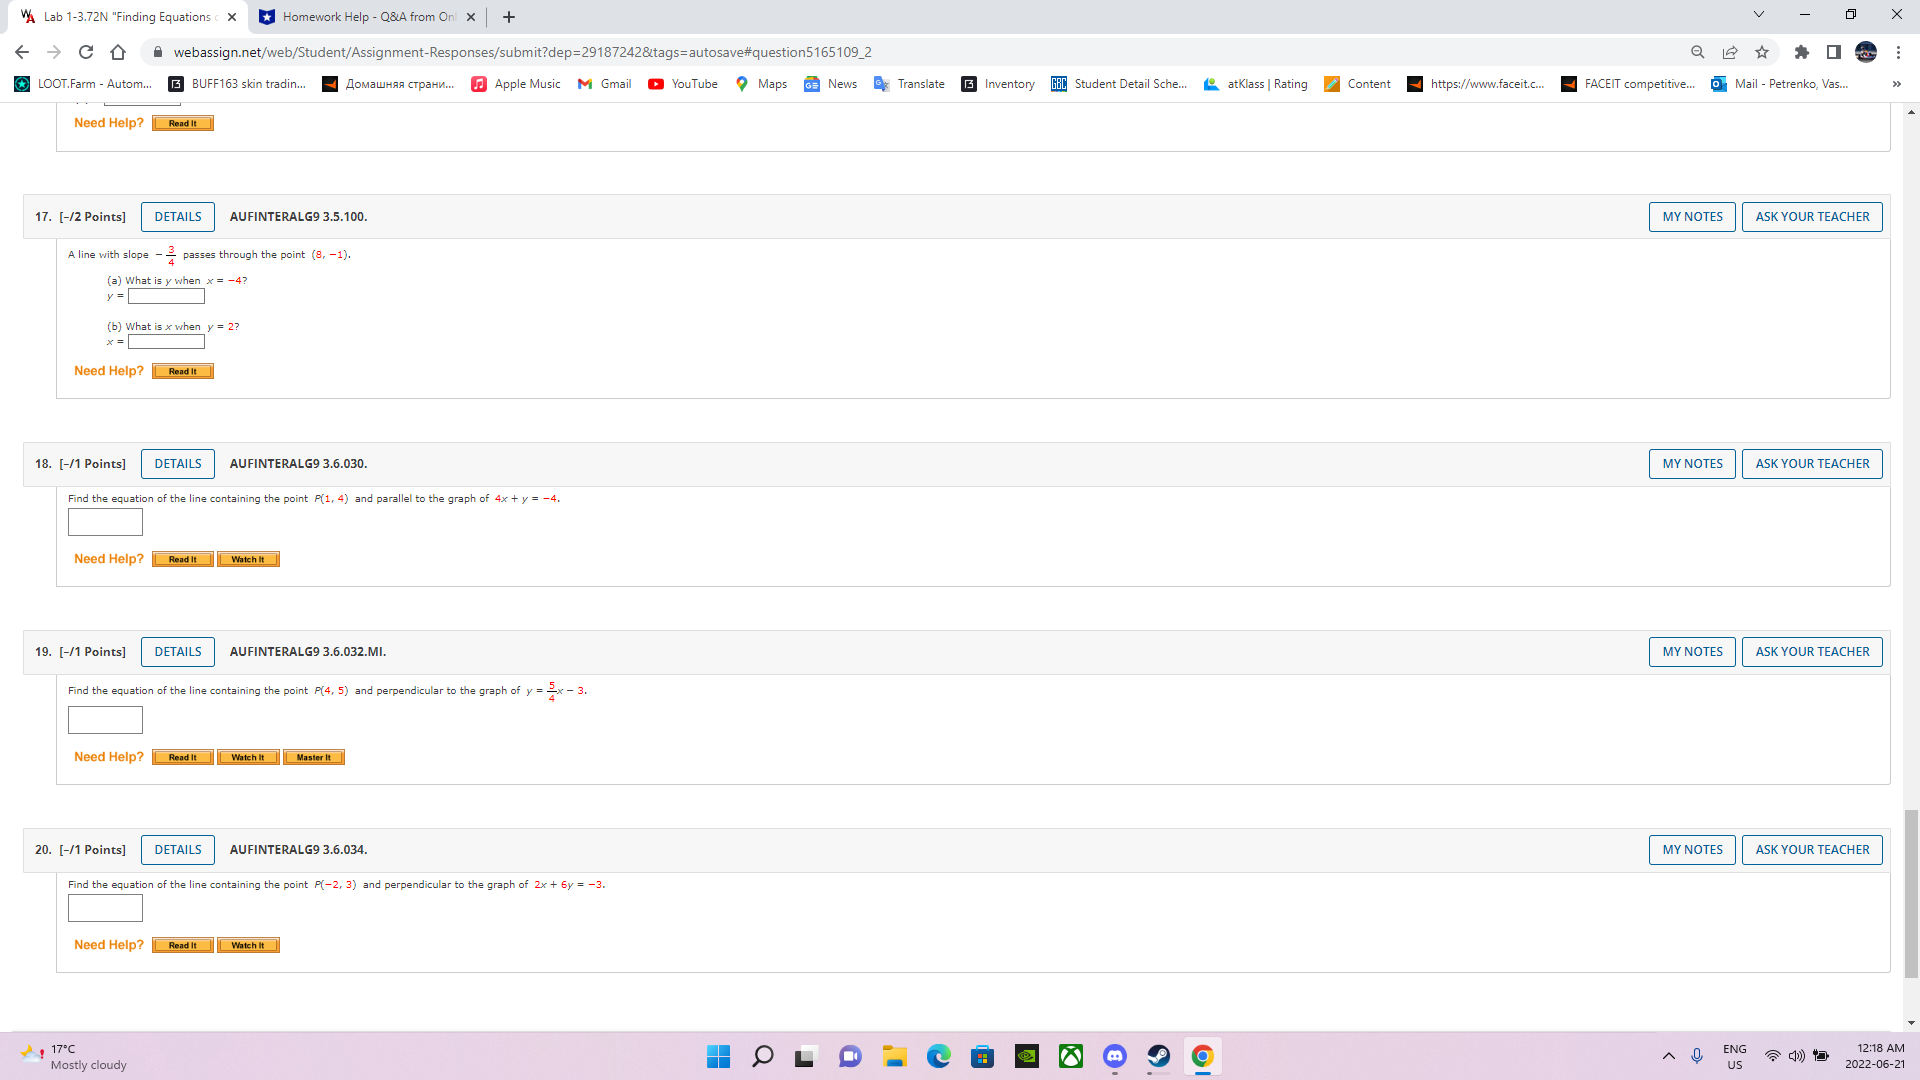Click ASK YOUR TEACHER for question 20
Screen dimensions: 1920x1080
[x=1811, y=850]
